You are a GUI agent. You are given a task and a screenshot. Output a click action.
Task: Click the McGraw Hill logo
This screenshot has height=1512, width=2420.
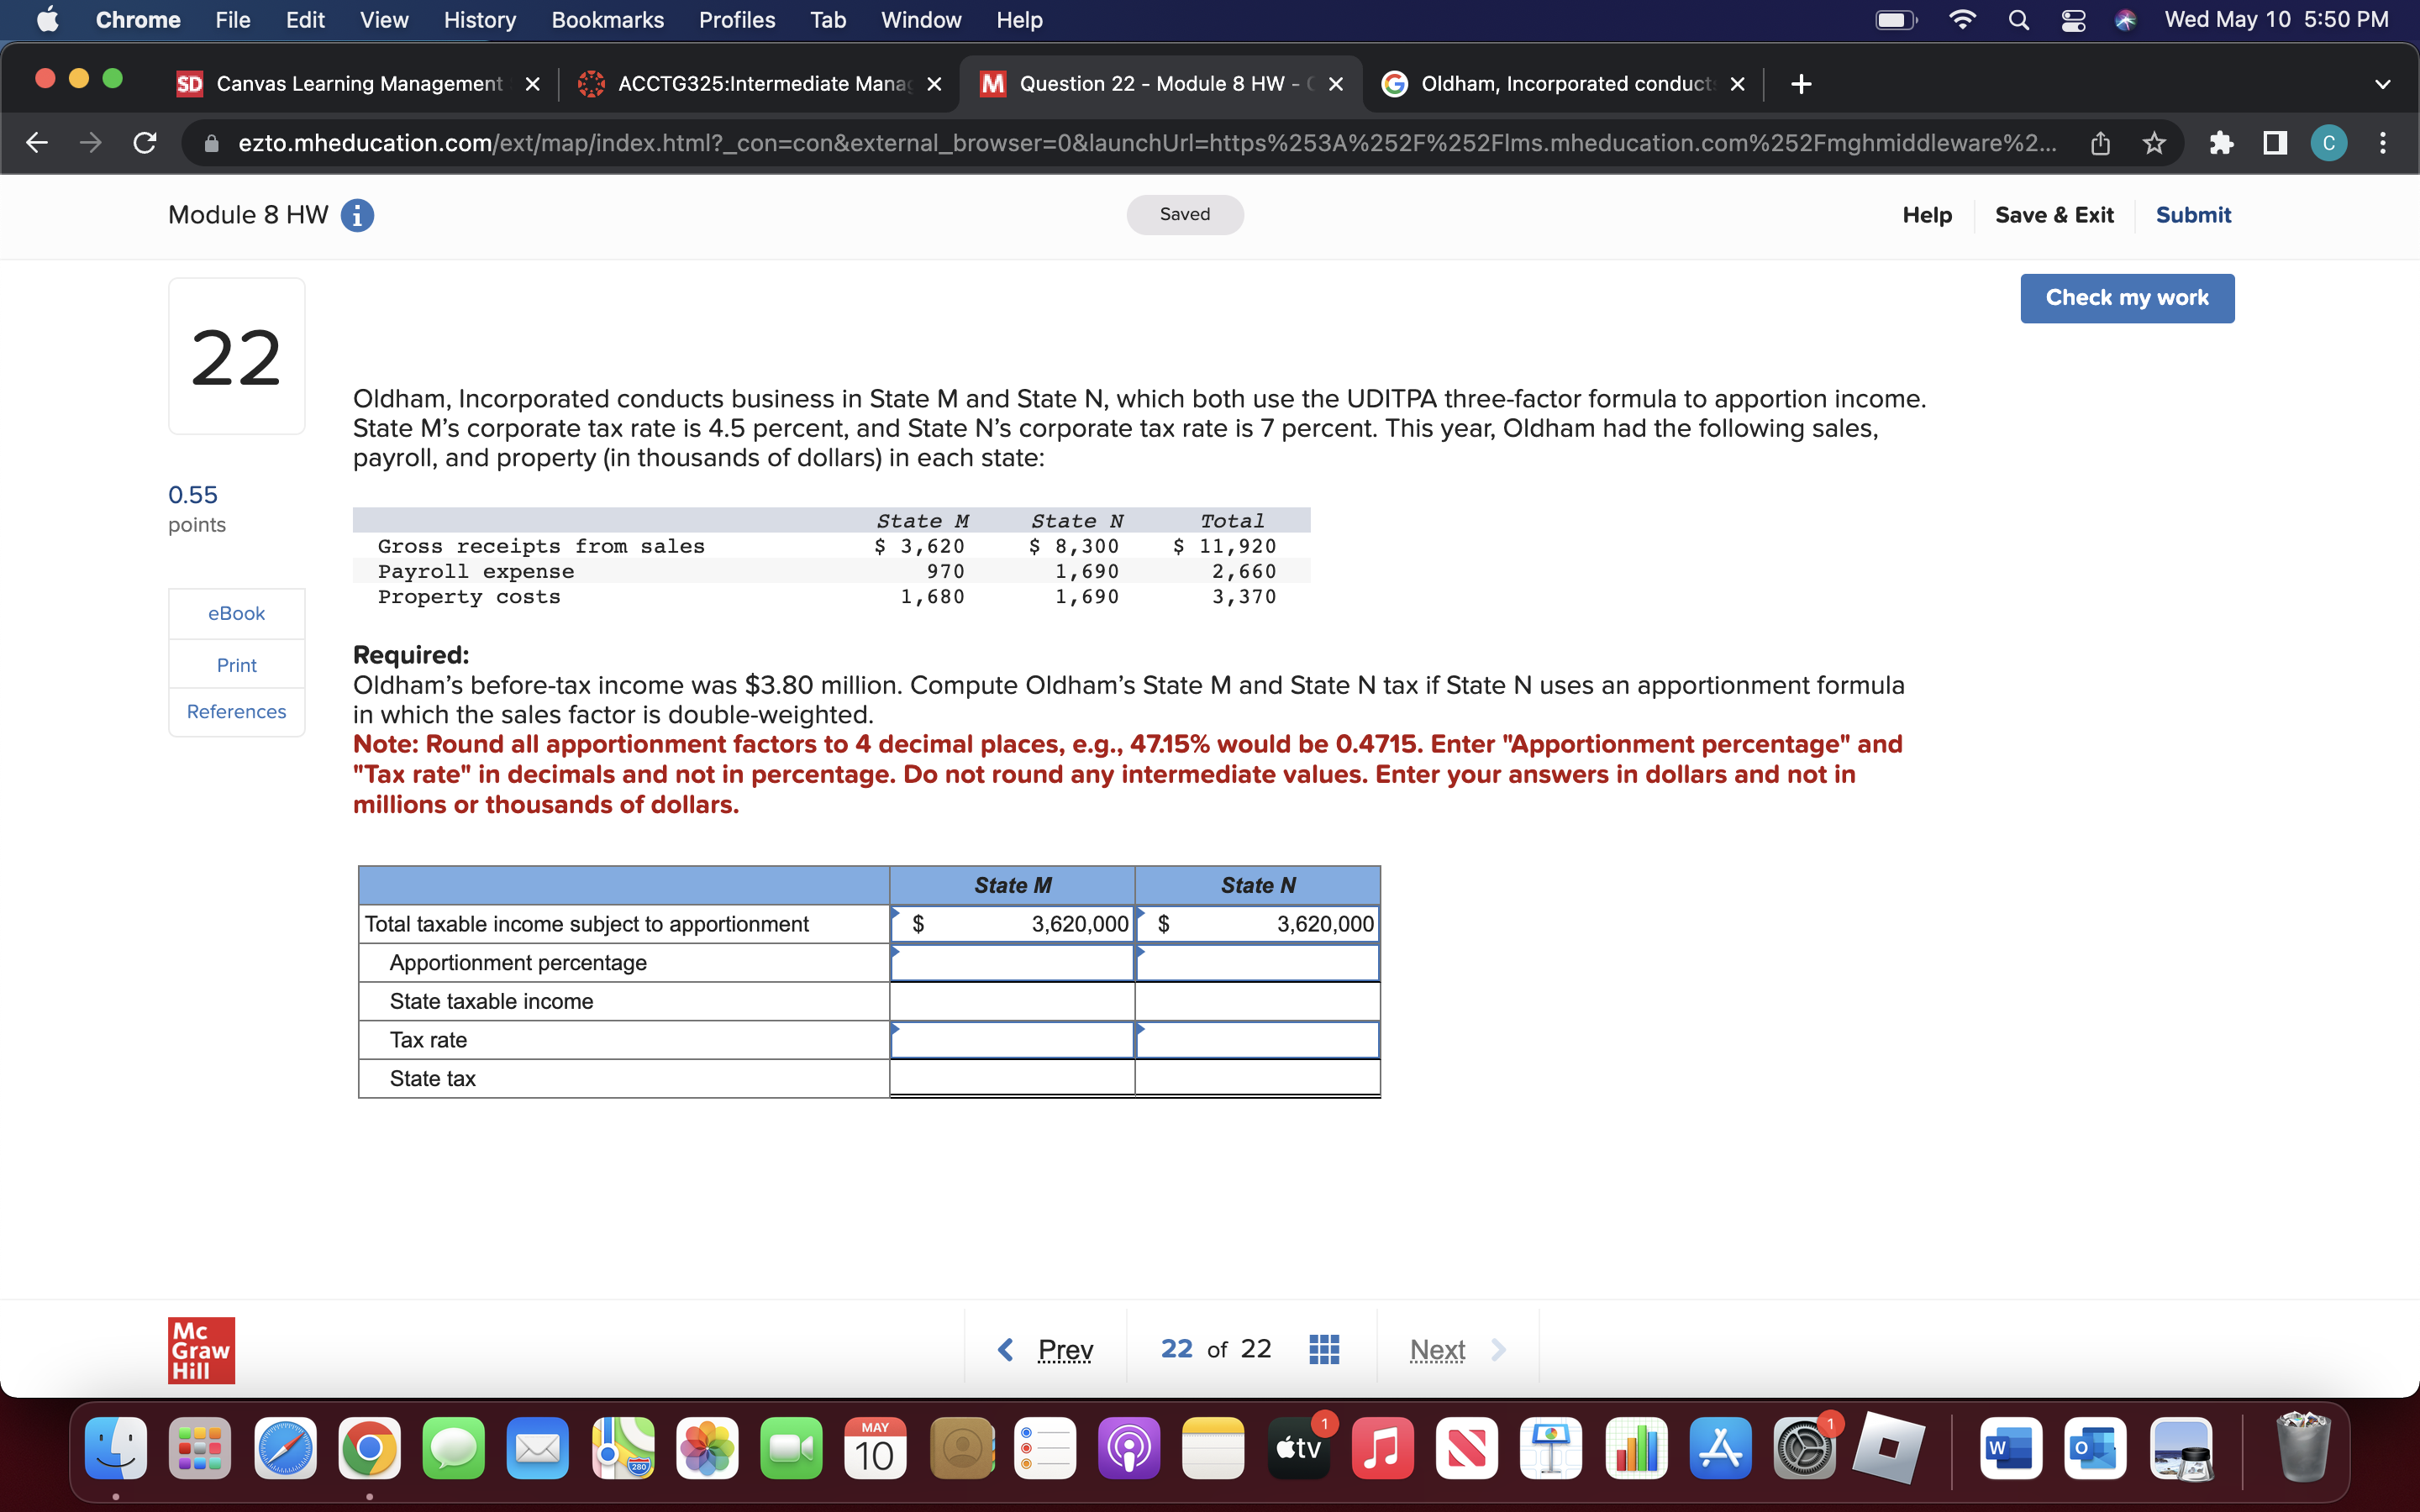click(x=200, y=1349)
